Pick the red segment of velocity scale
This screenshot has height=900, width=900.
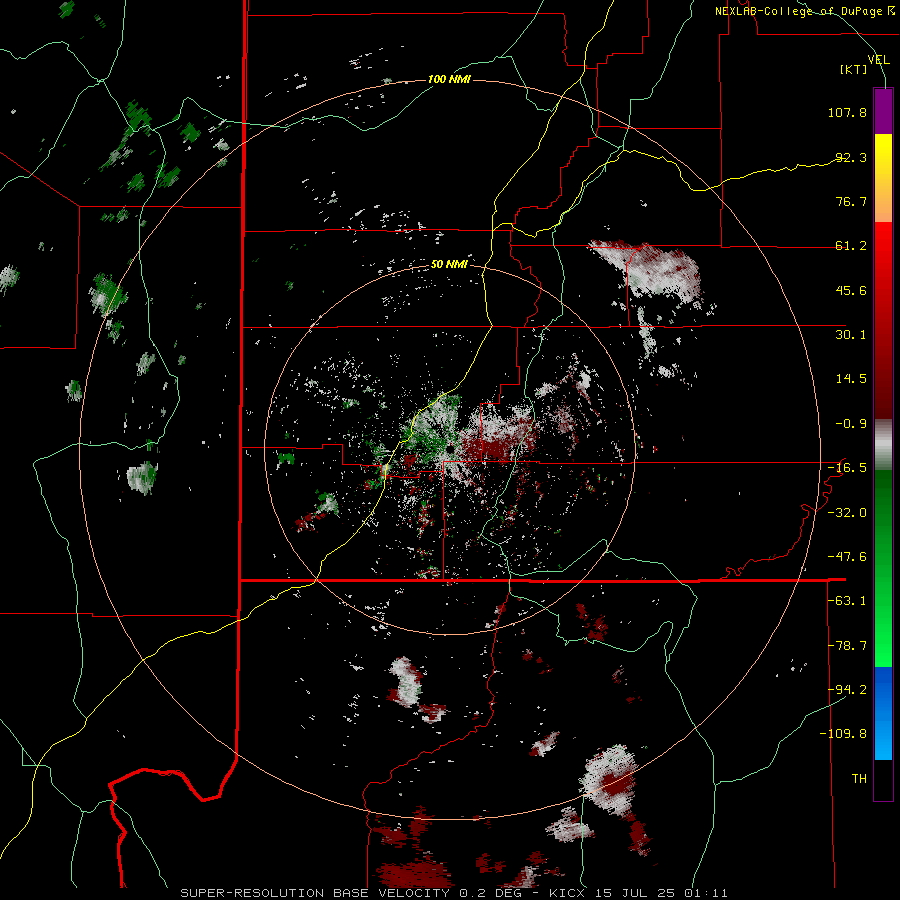point(883,320)
